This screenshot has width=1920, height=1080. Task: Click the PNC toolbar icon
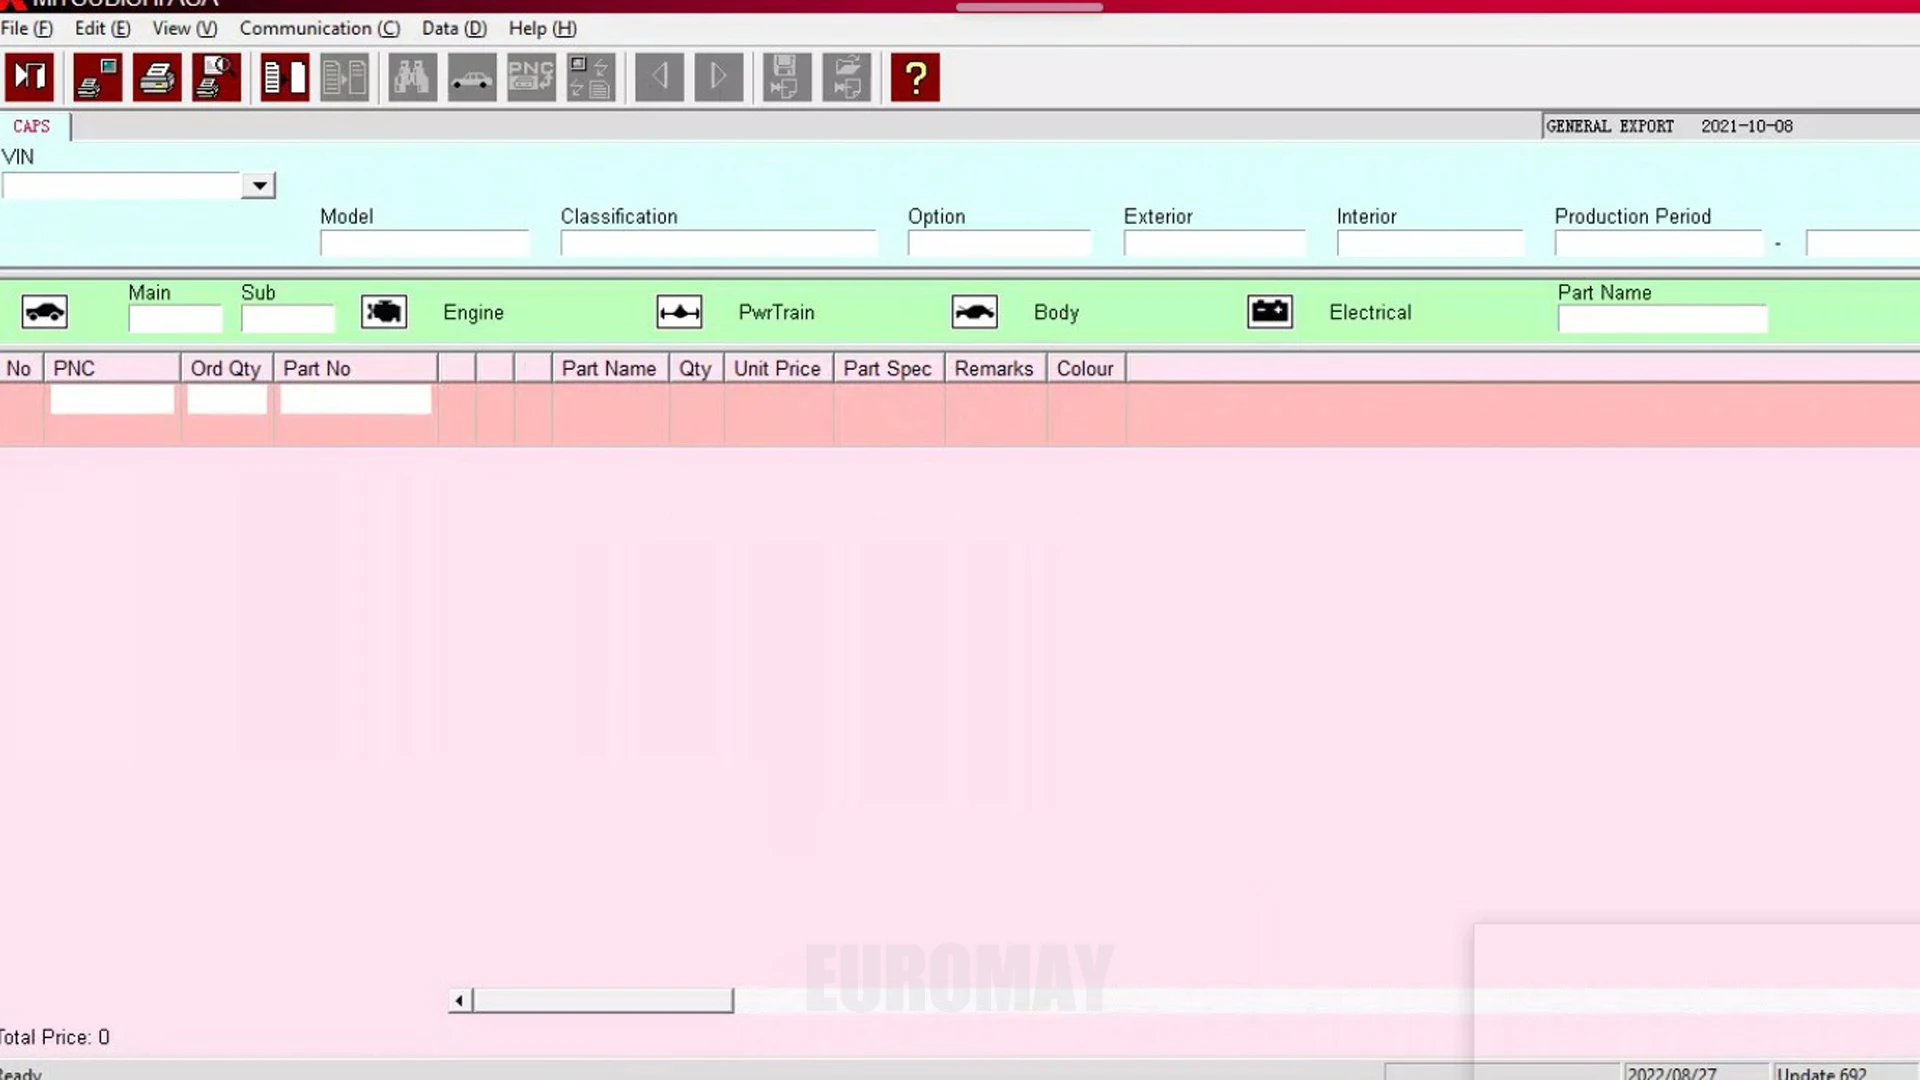coord(531,77)
